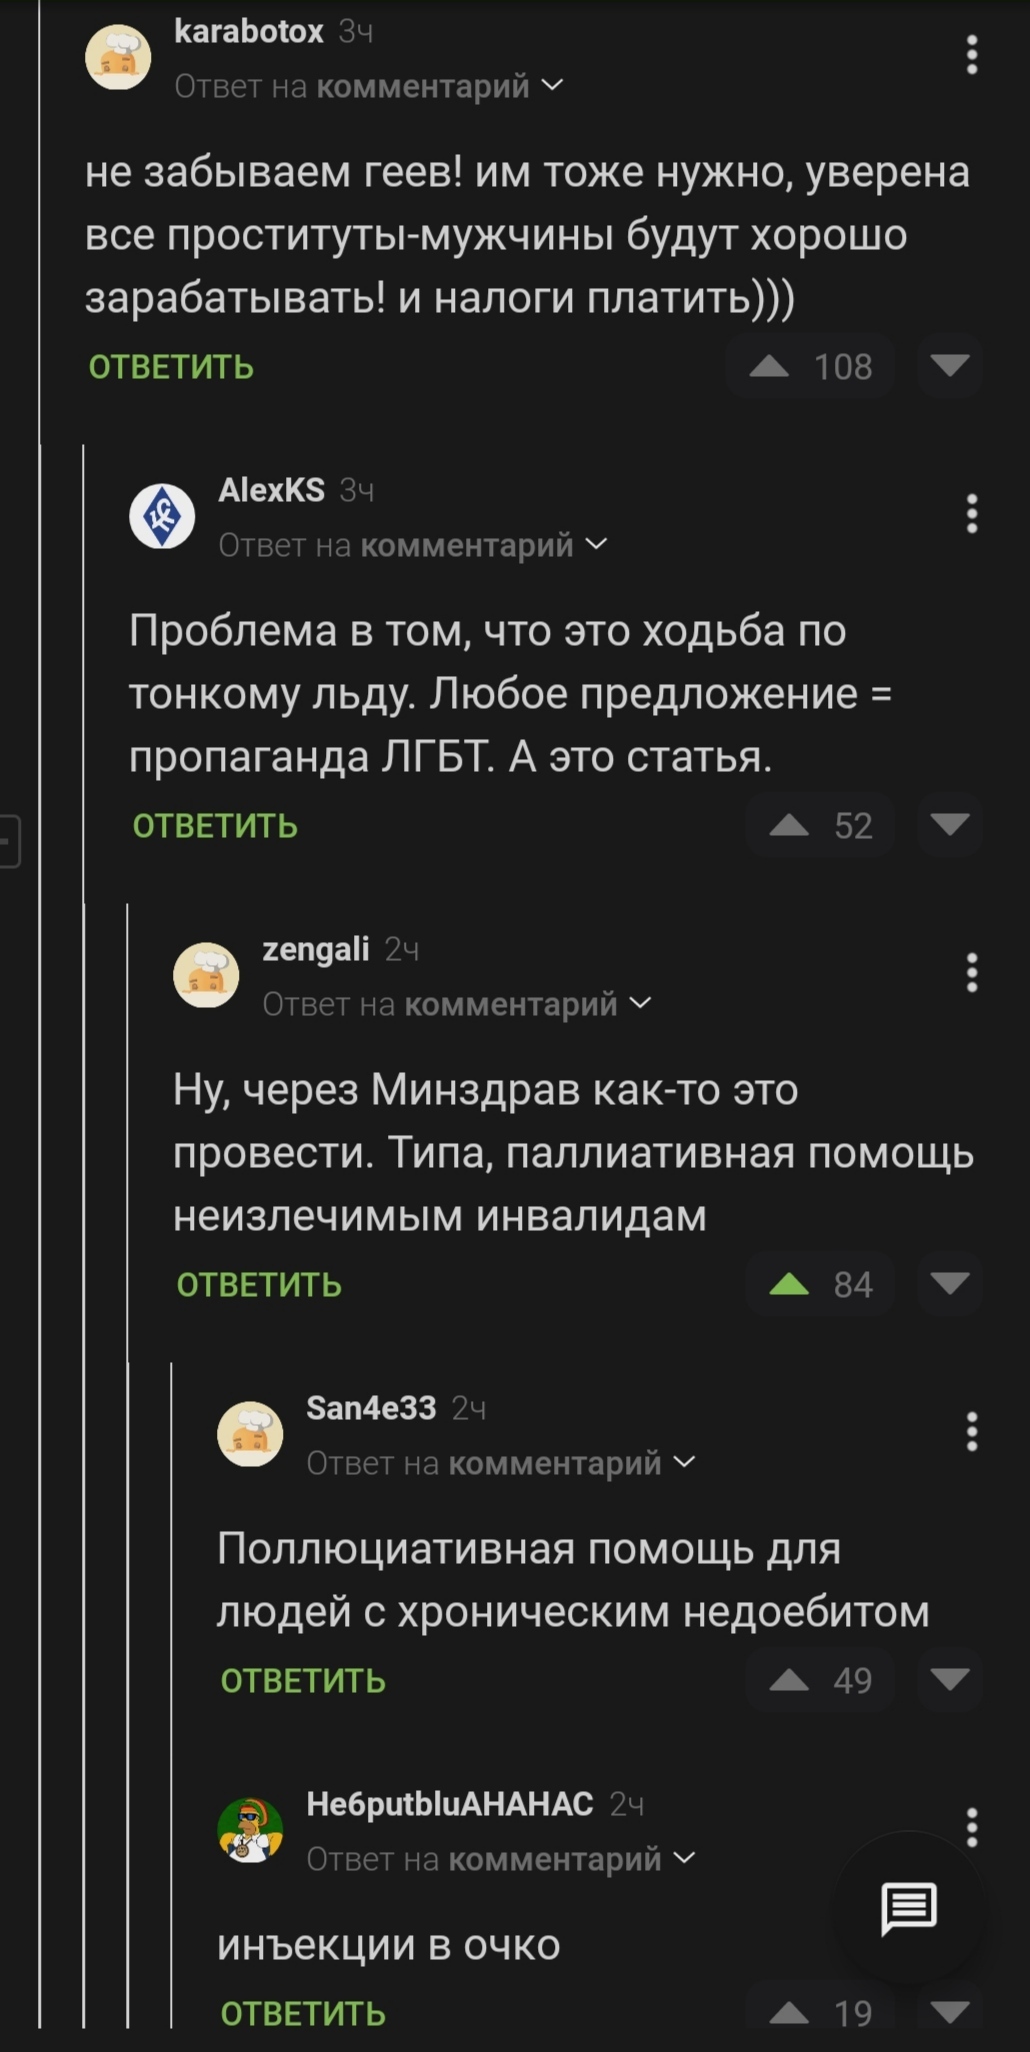Collapse the comment thread at left edge
The image size is (1030, 2052).
[x=8, y=840]
